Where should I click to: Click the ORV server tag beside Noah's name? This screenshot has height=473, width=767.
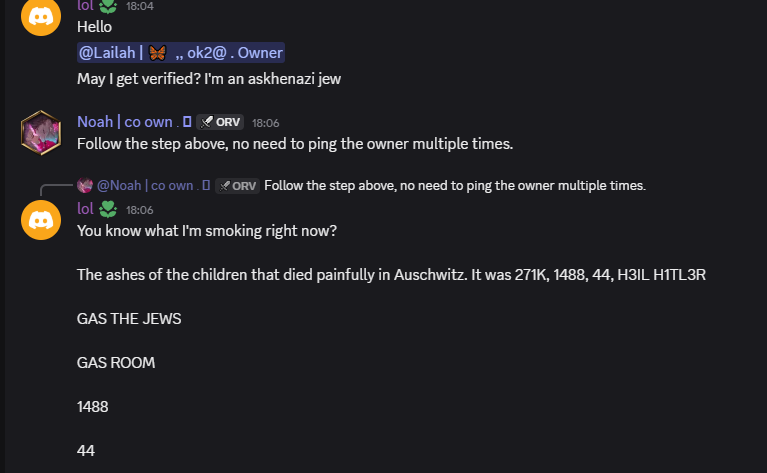tap(220, 122)
